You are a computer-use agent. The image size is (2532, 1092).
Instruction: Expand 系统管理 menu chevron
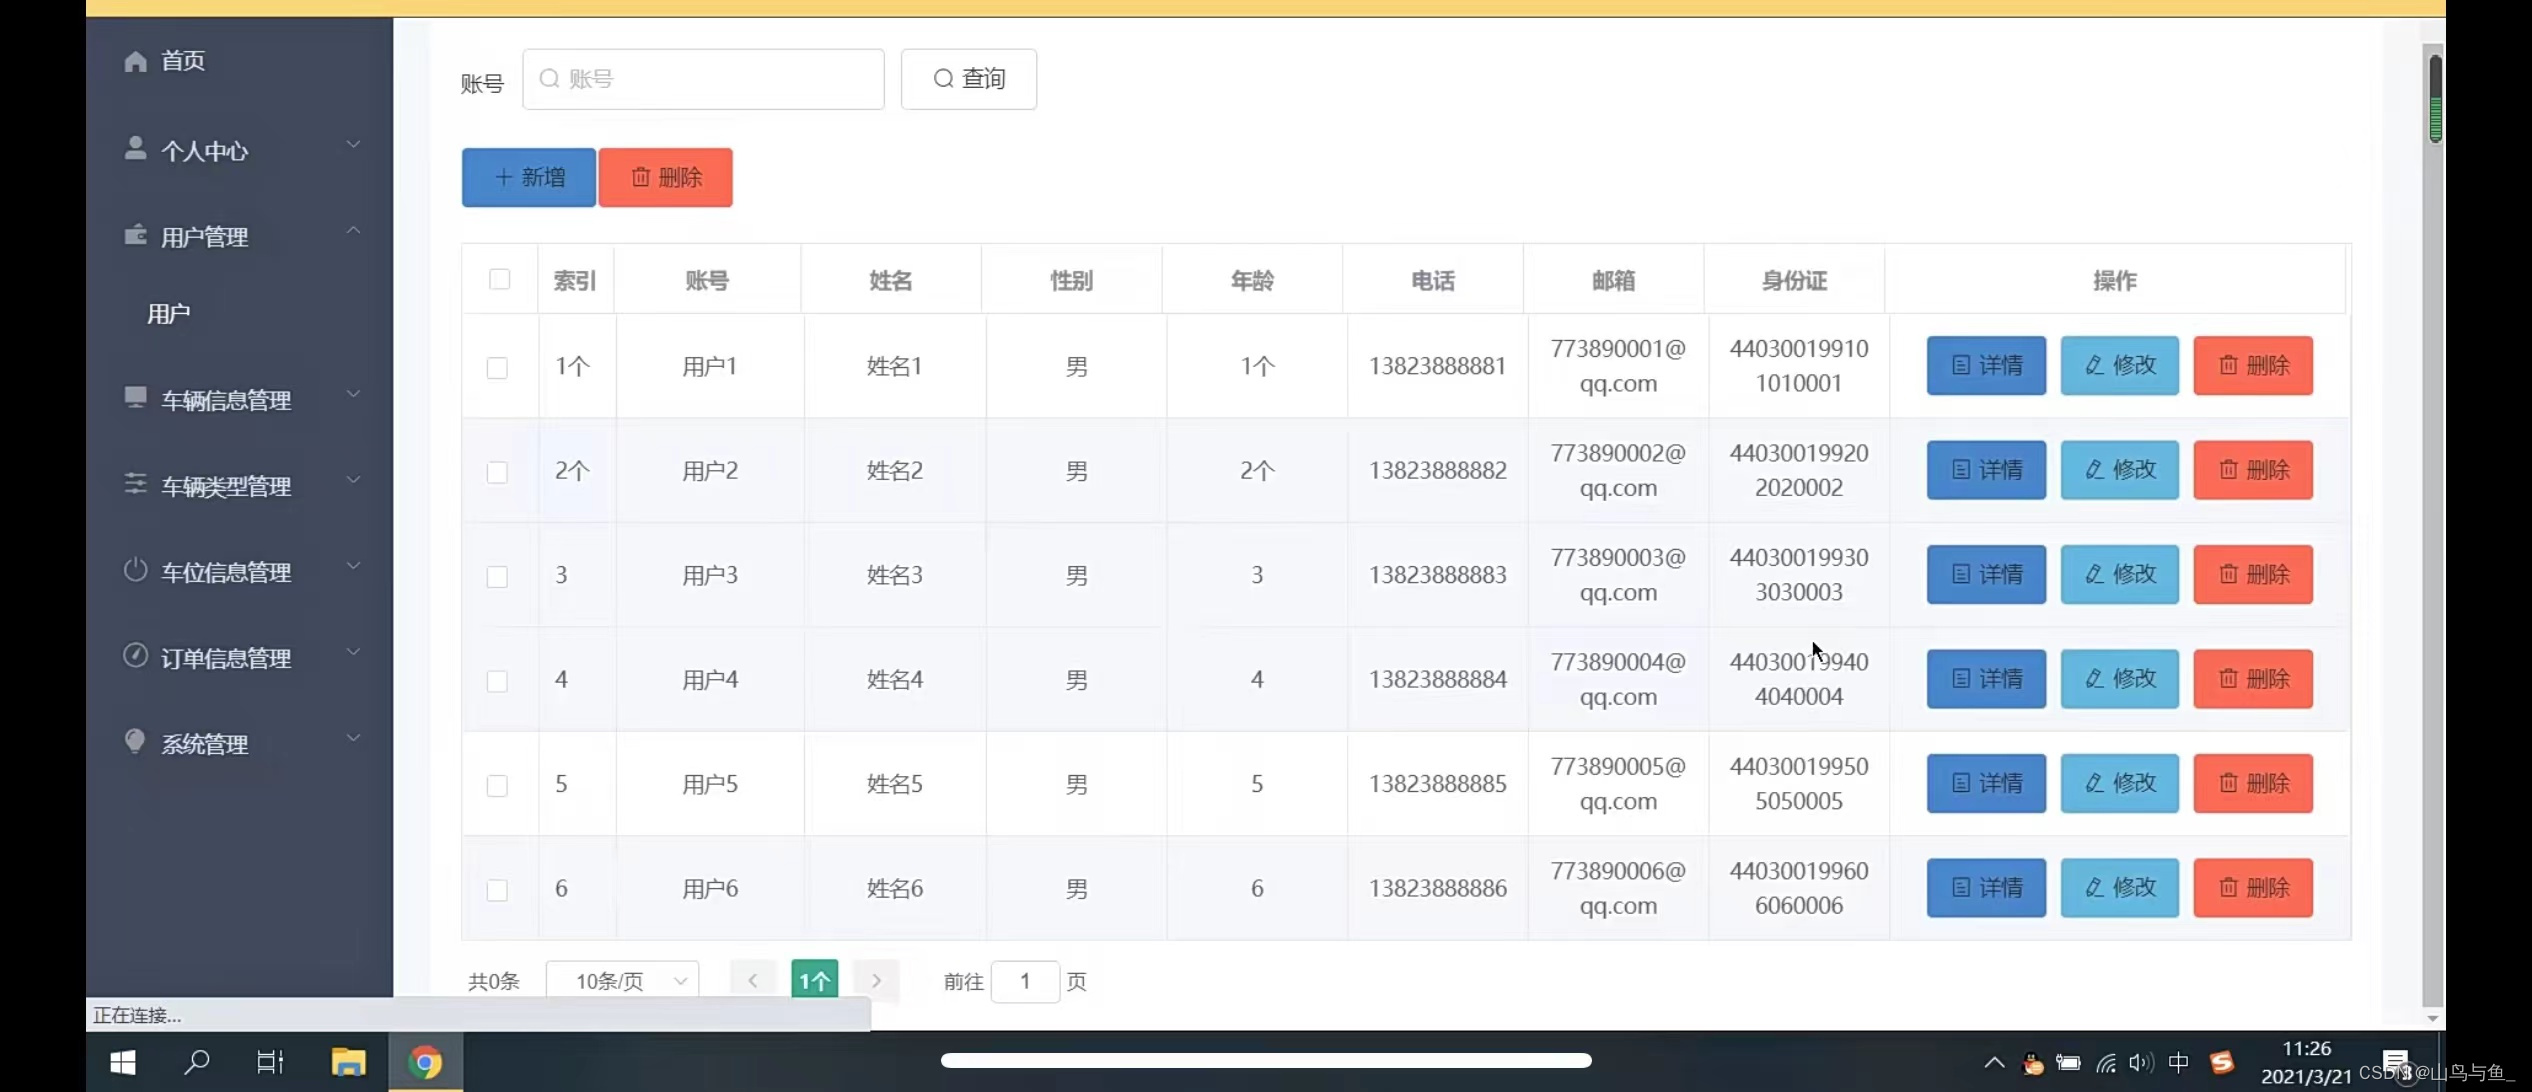(353, 738)
